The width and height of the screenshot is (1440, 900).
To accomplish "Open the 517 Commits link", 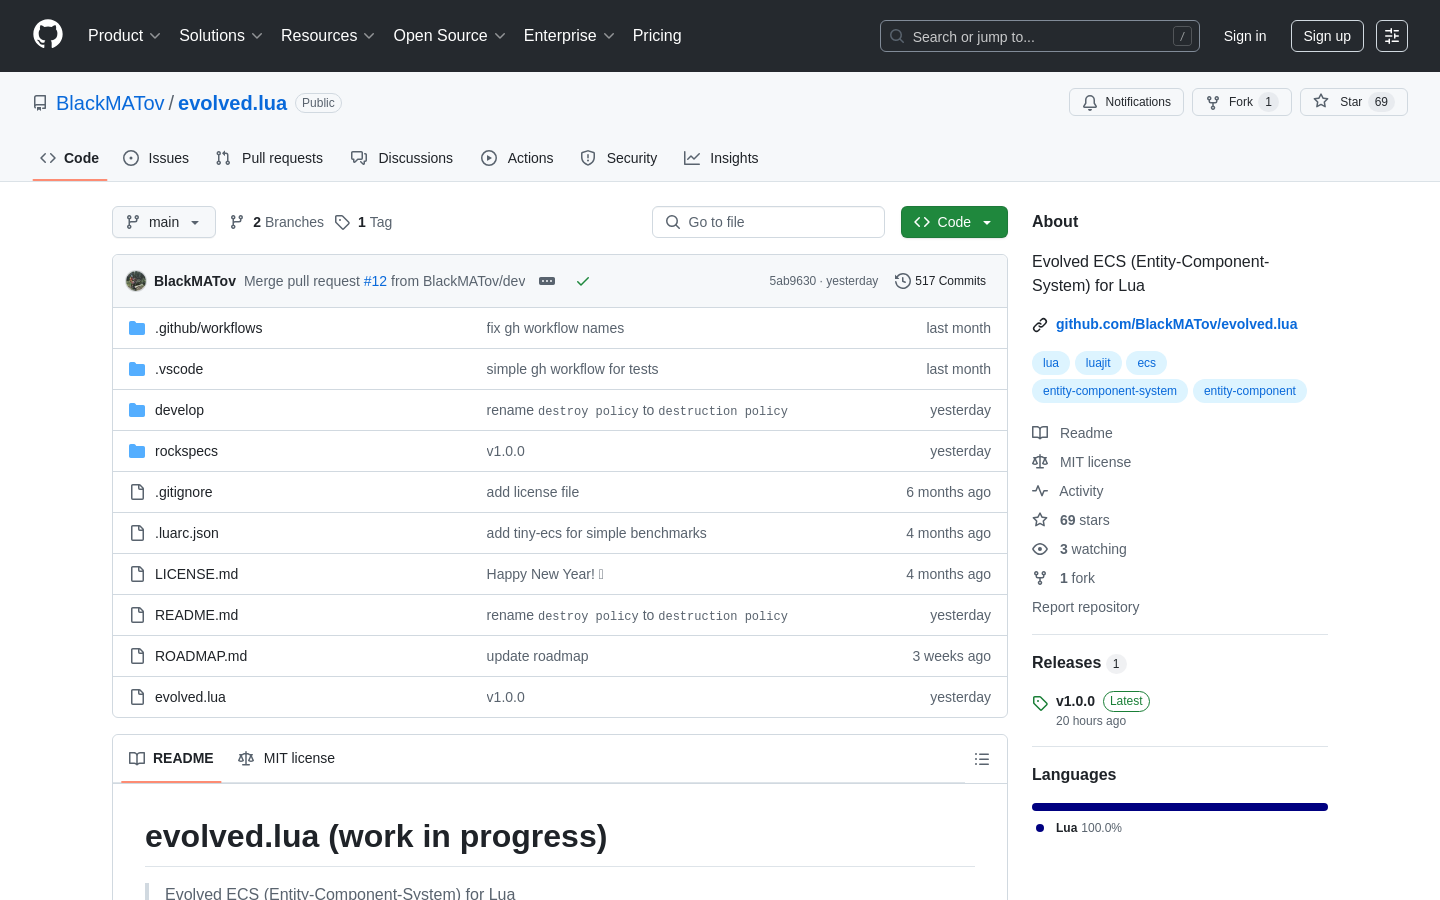I will [x=941, y=281].
